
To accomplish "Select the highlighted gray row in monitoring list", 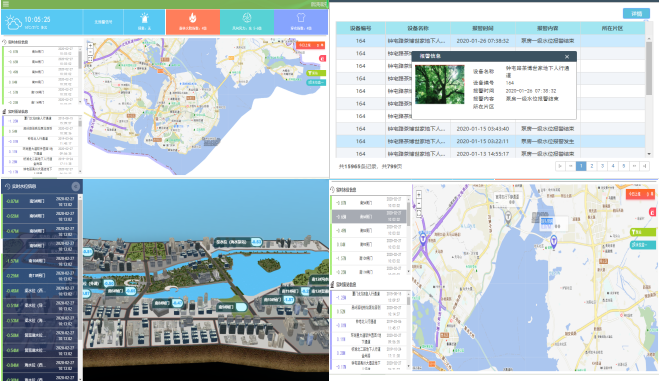I will [369, 216].
